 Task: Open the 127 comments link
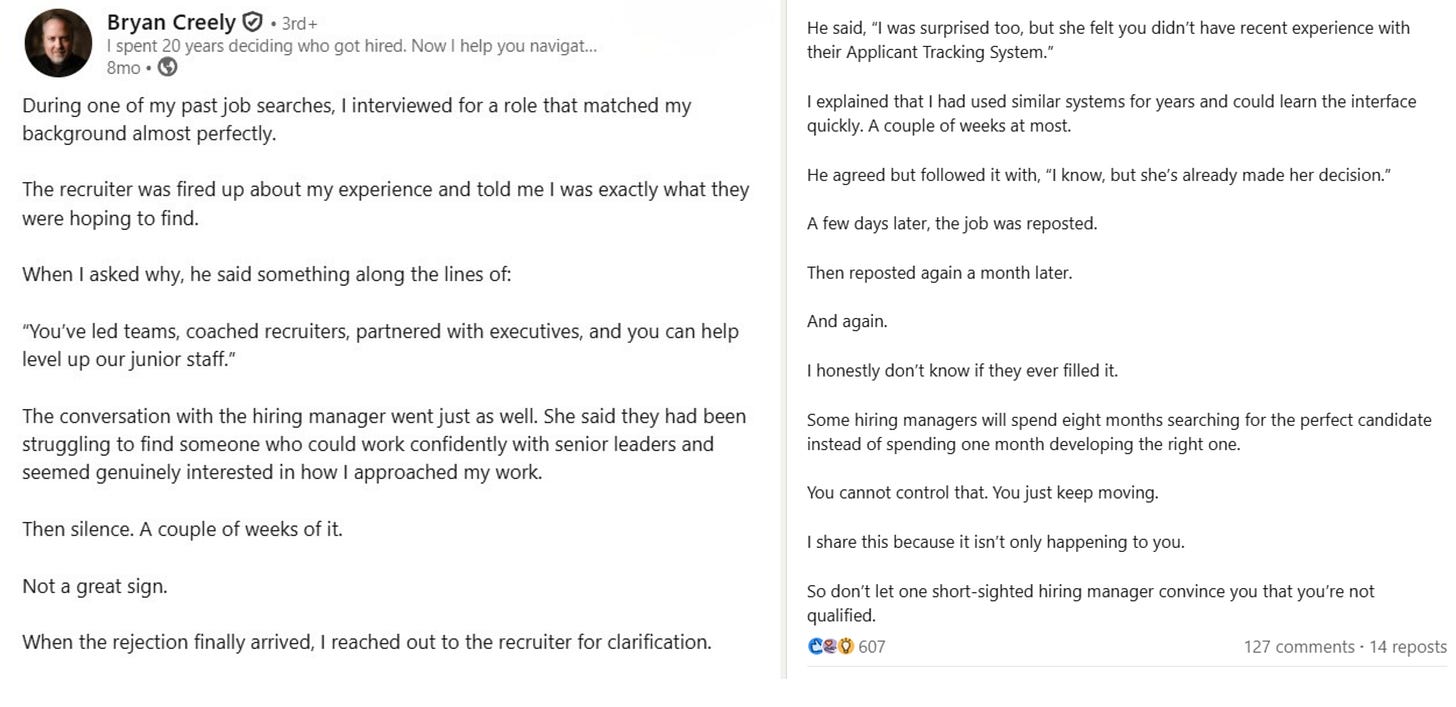tap(1299, 647)
